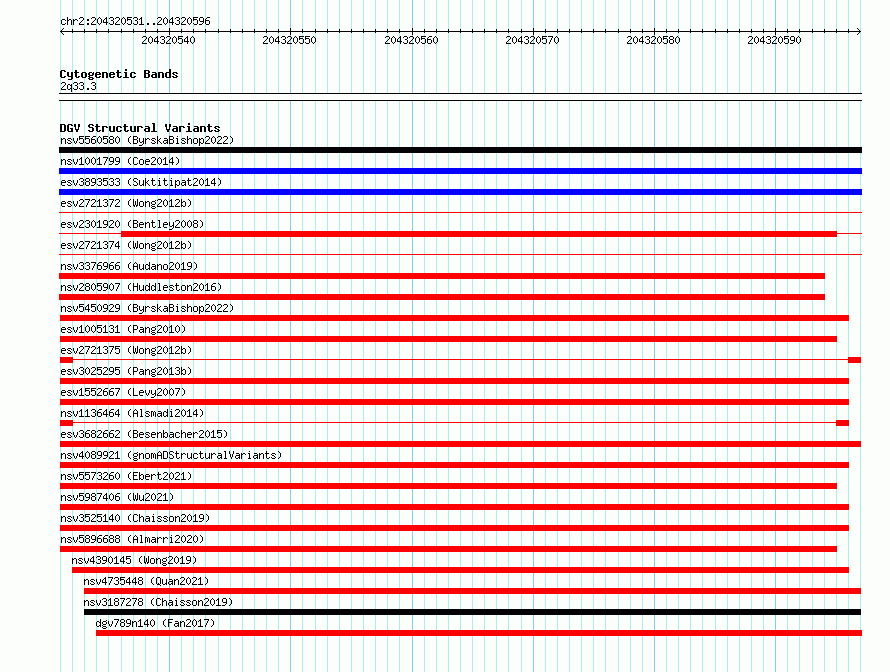Click the red bar under esv3682662
This screenshot has height=672, width=890.
point(460,444)
